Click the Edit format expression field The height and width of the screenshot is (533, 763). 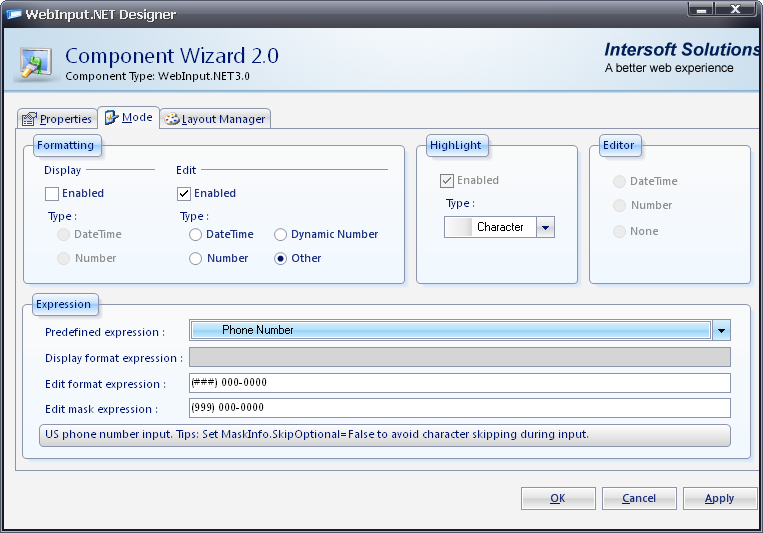(x=459, y=383)
